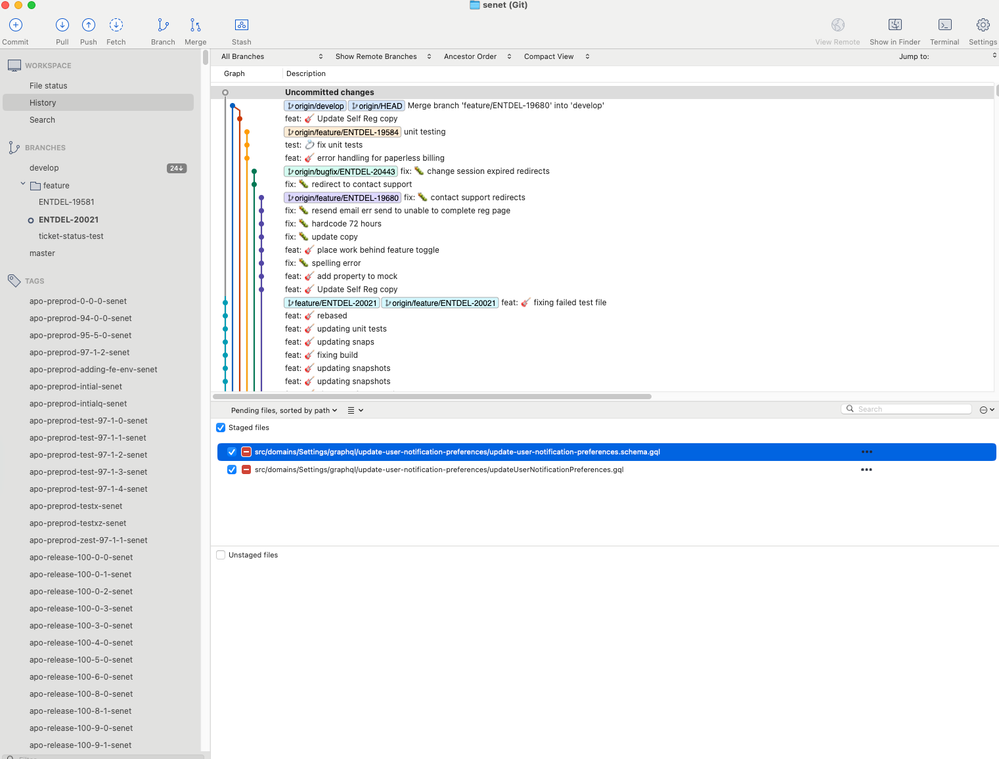Click the 24 behind badge on develop
The height and width of the screenshot is (759, 999).
pyautogui.click(x=176, y=168)
